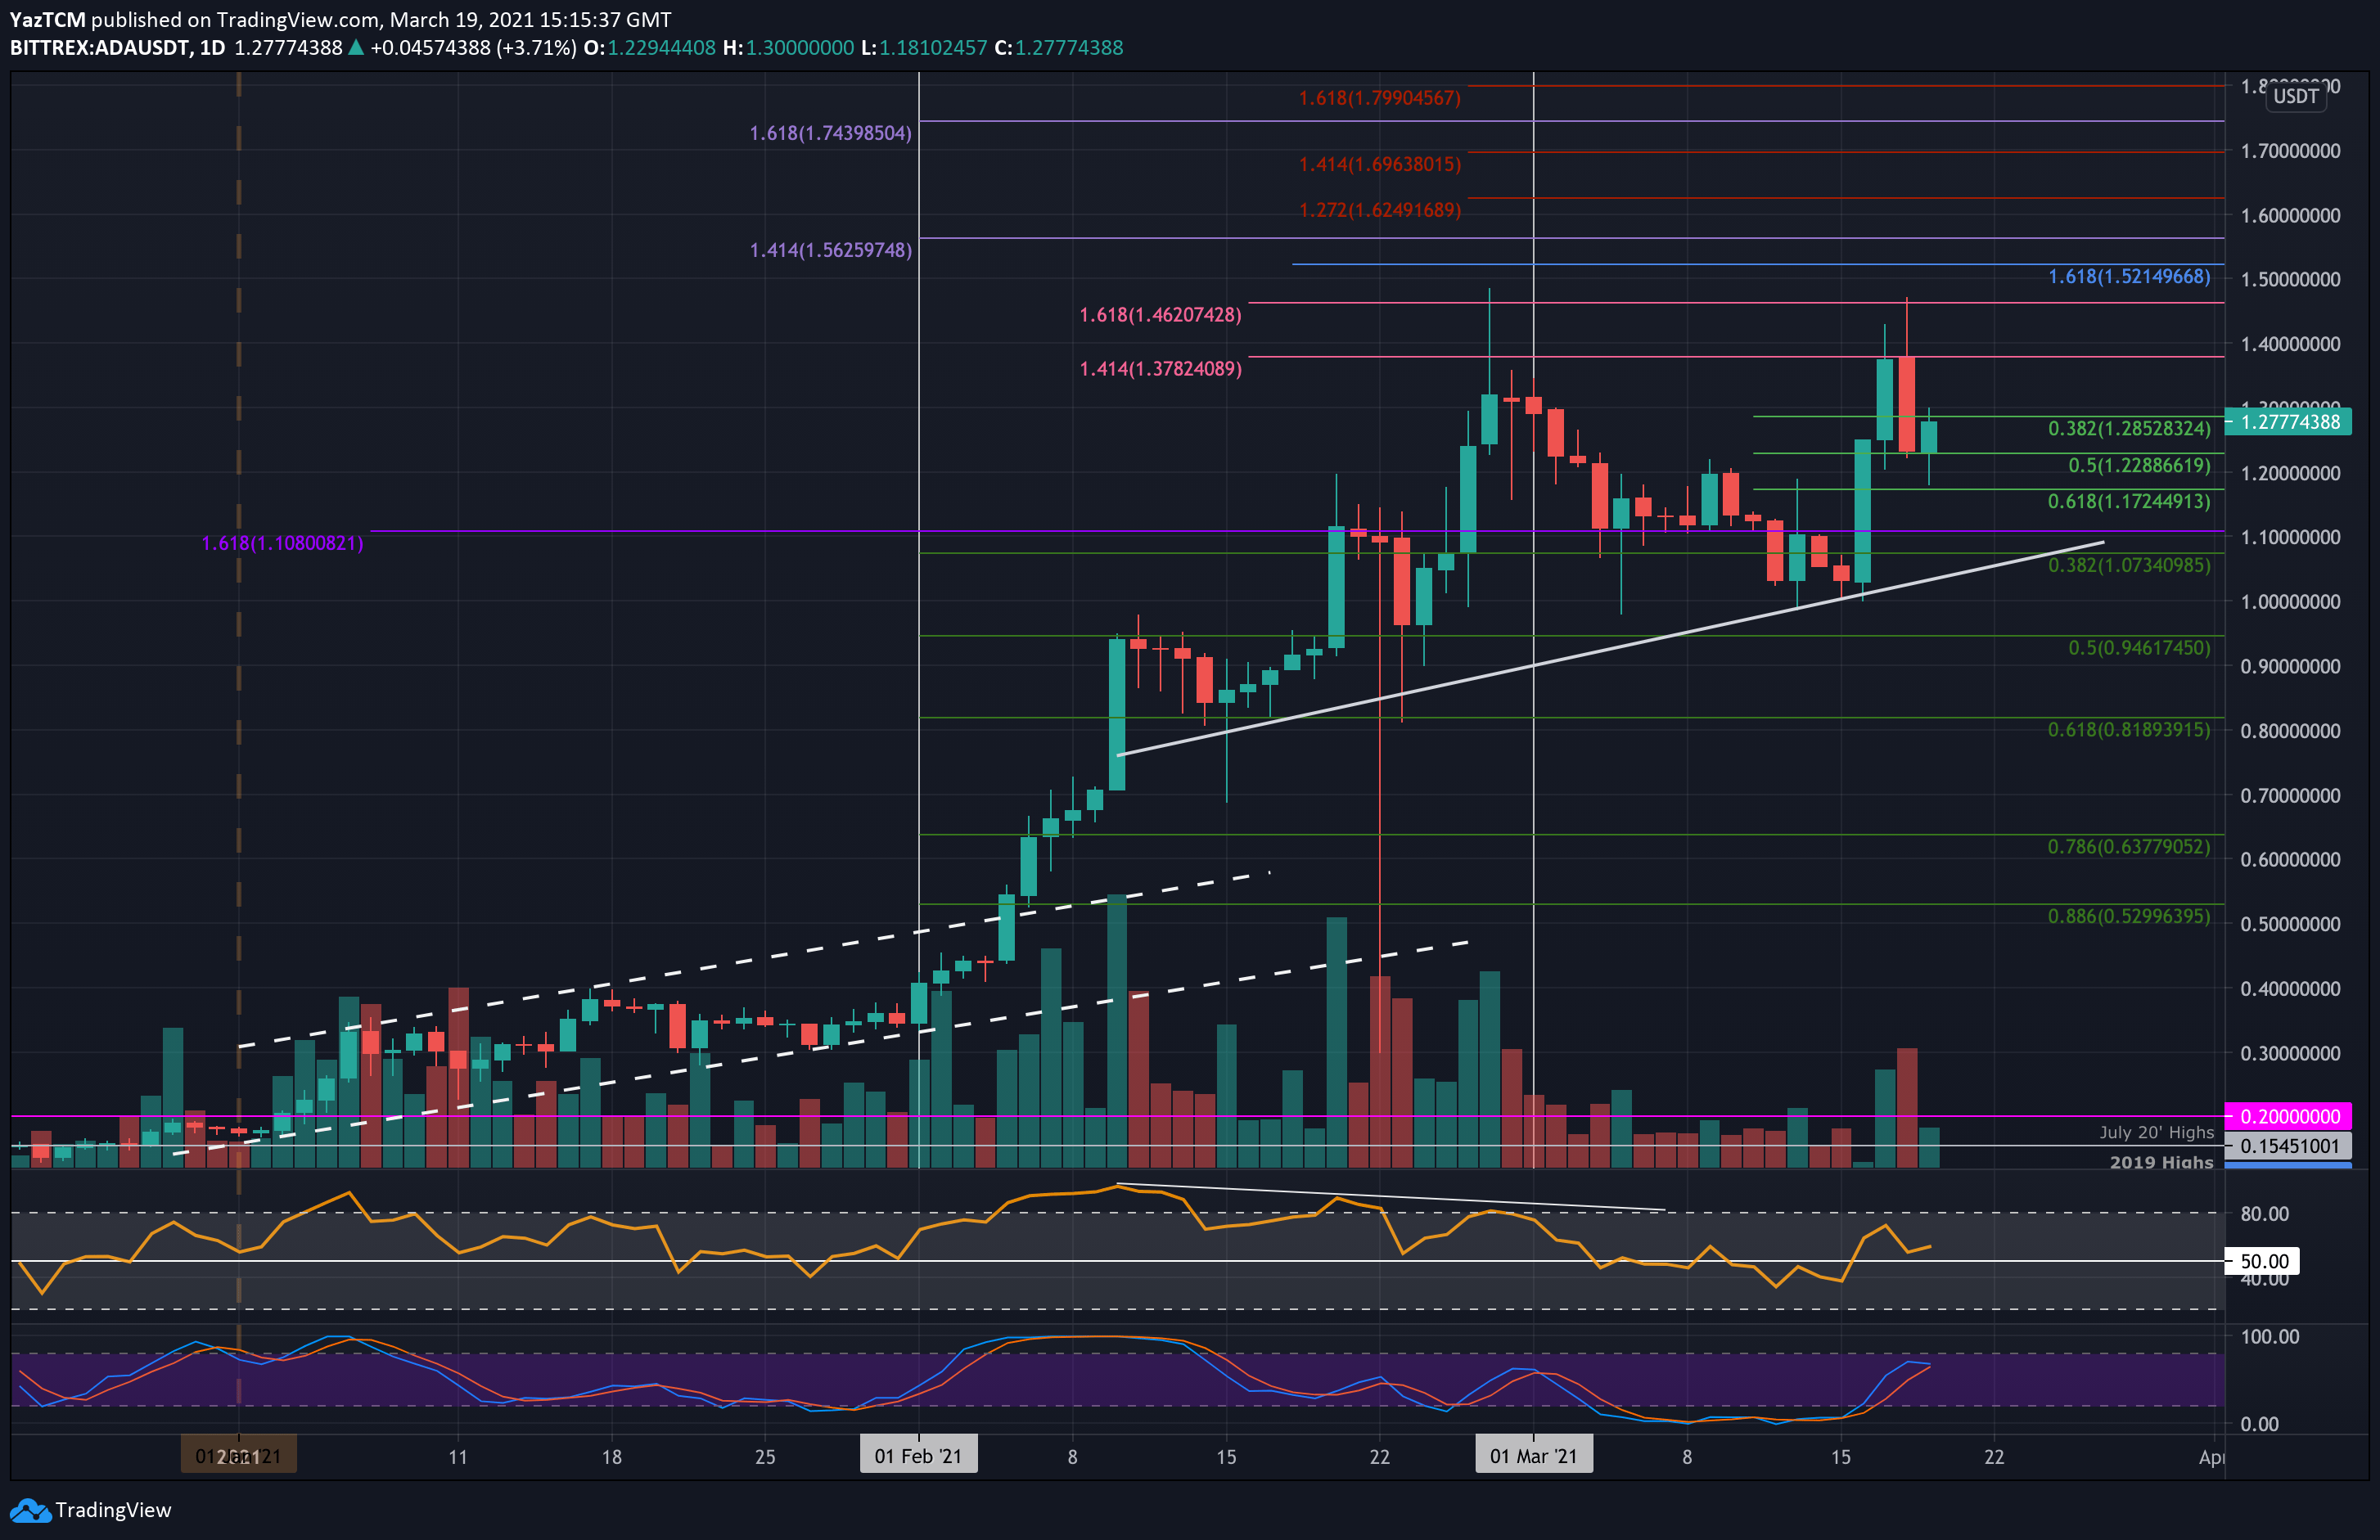Click stochastic axis label 100.00

pos(2269,1337)
